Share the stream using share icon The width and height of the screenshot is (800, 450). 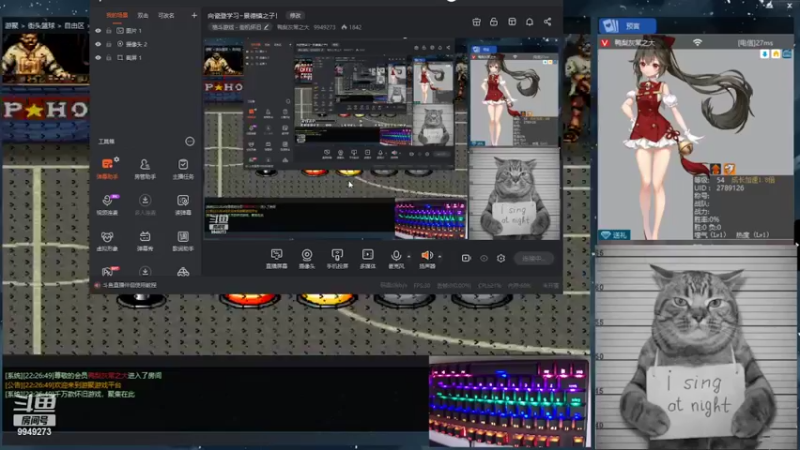click(x=547, y=22)
